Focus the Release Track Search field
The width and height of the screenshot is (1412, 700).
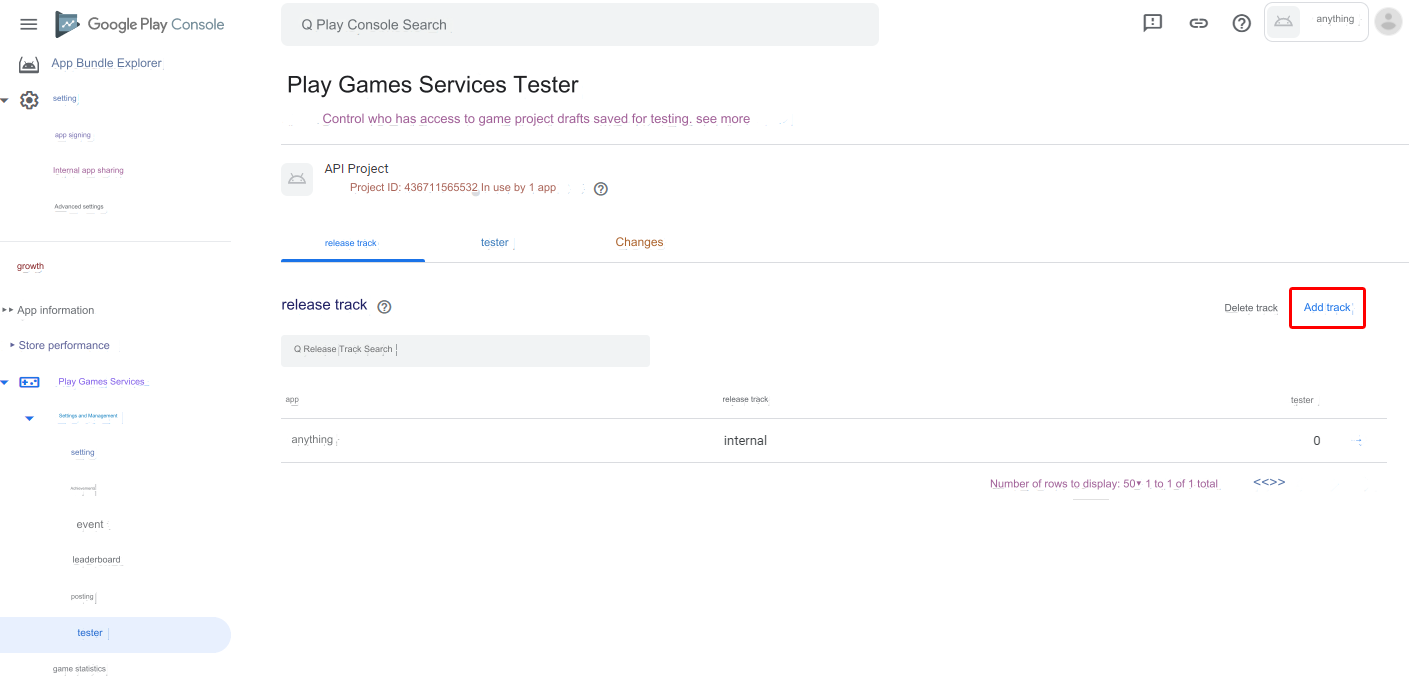pos(465,350)
